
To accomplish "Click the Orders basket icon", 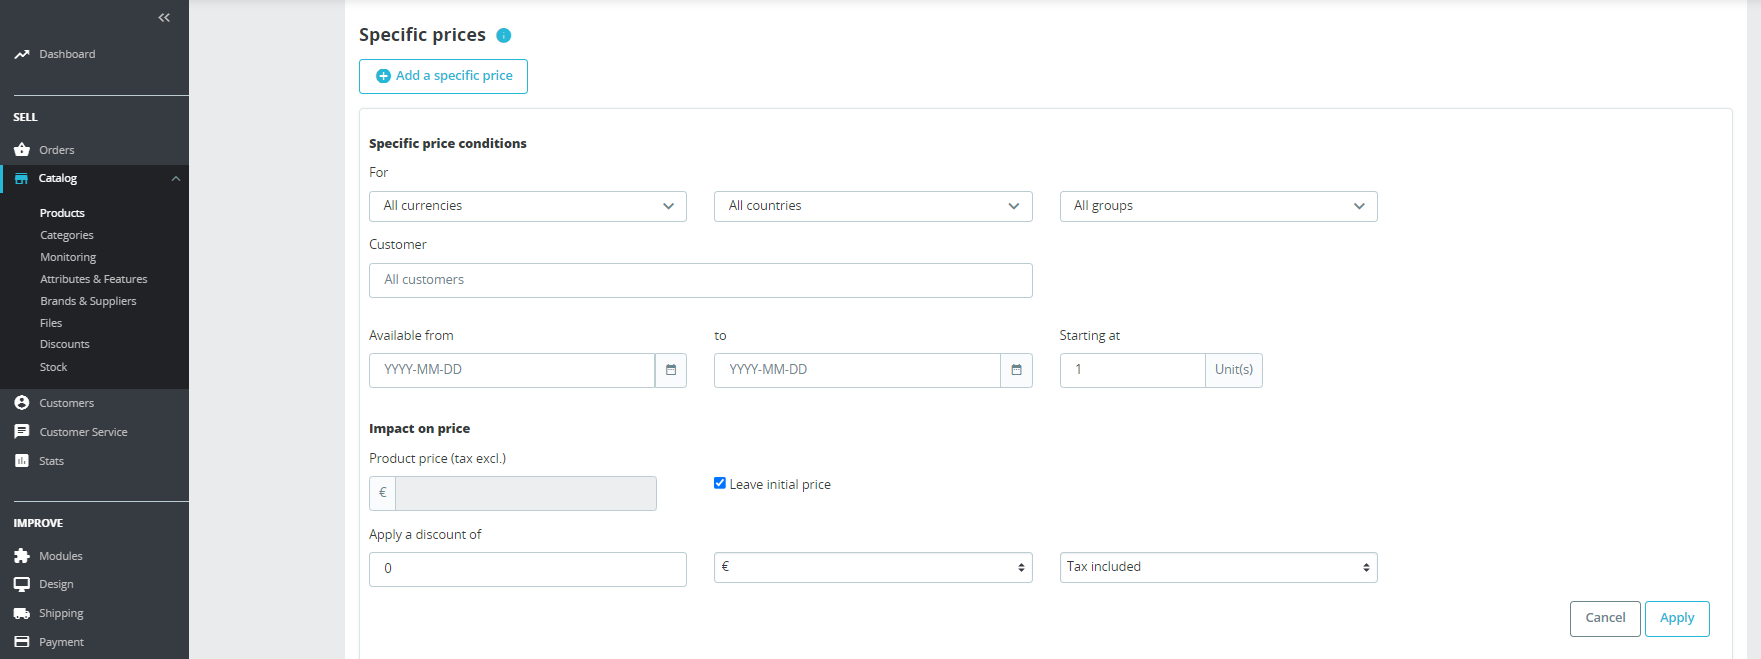I will (x=22, y=150).
